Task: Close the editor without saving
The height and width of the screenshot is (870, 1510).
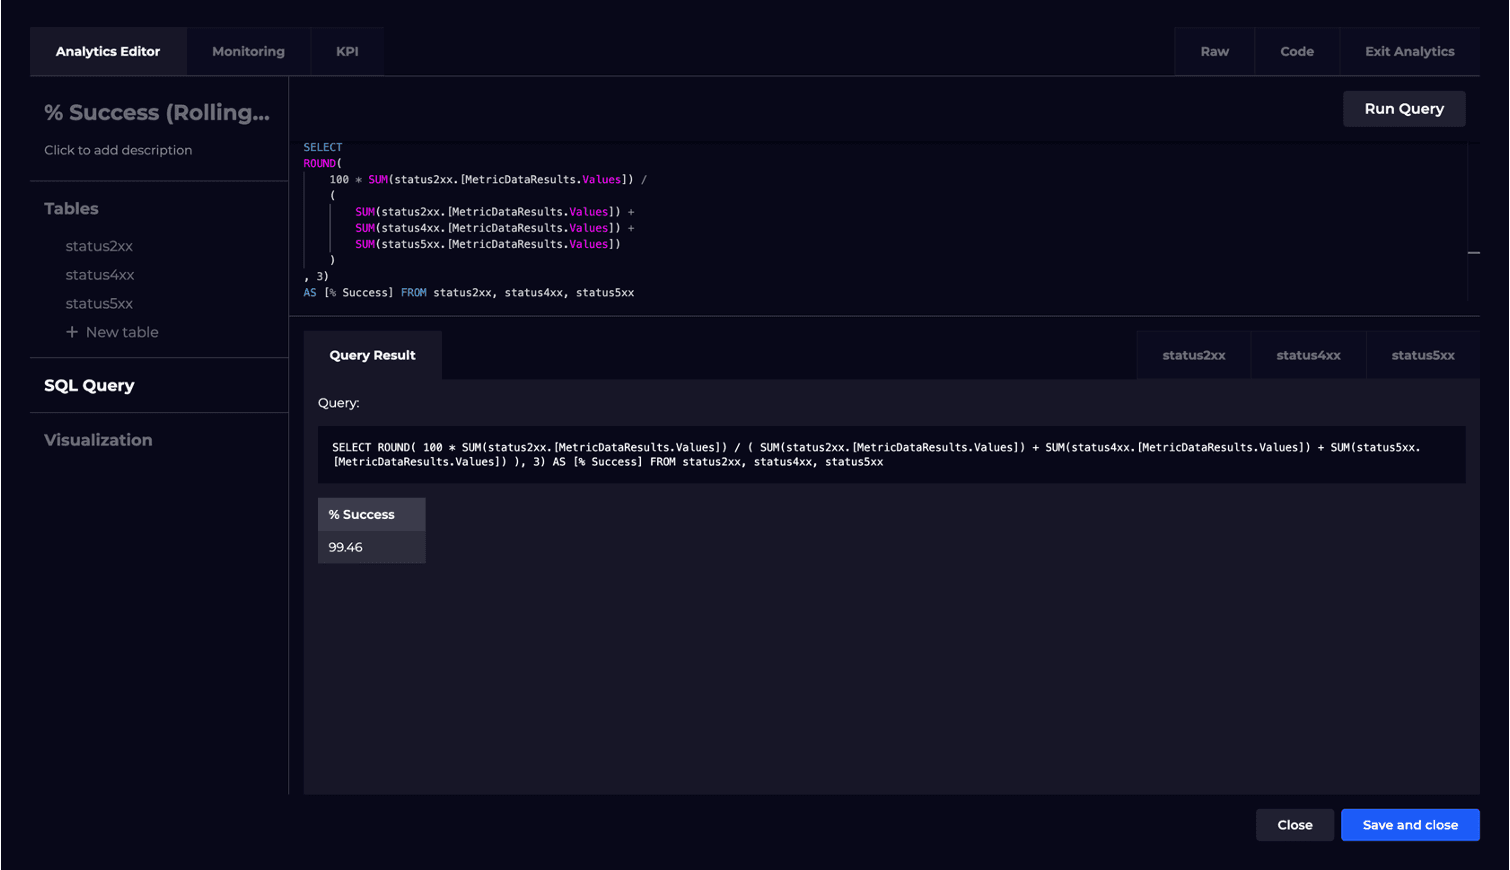Action: click(x=1295, y=825)
